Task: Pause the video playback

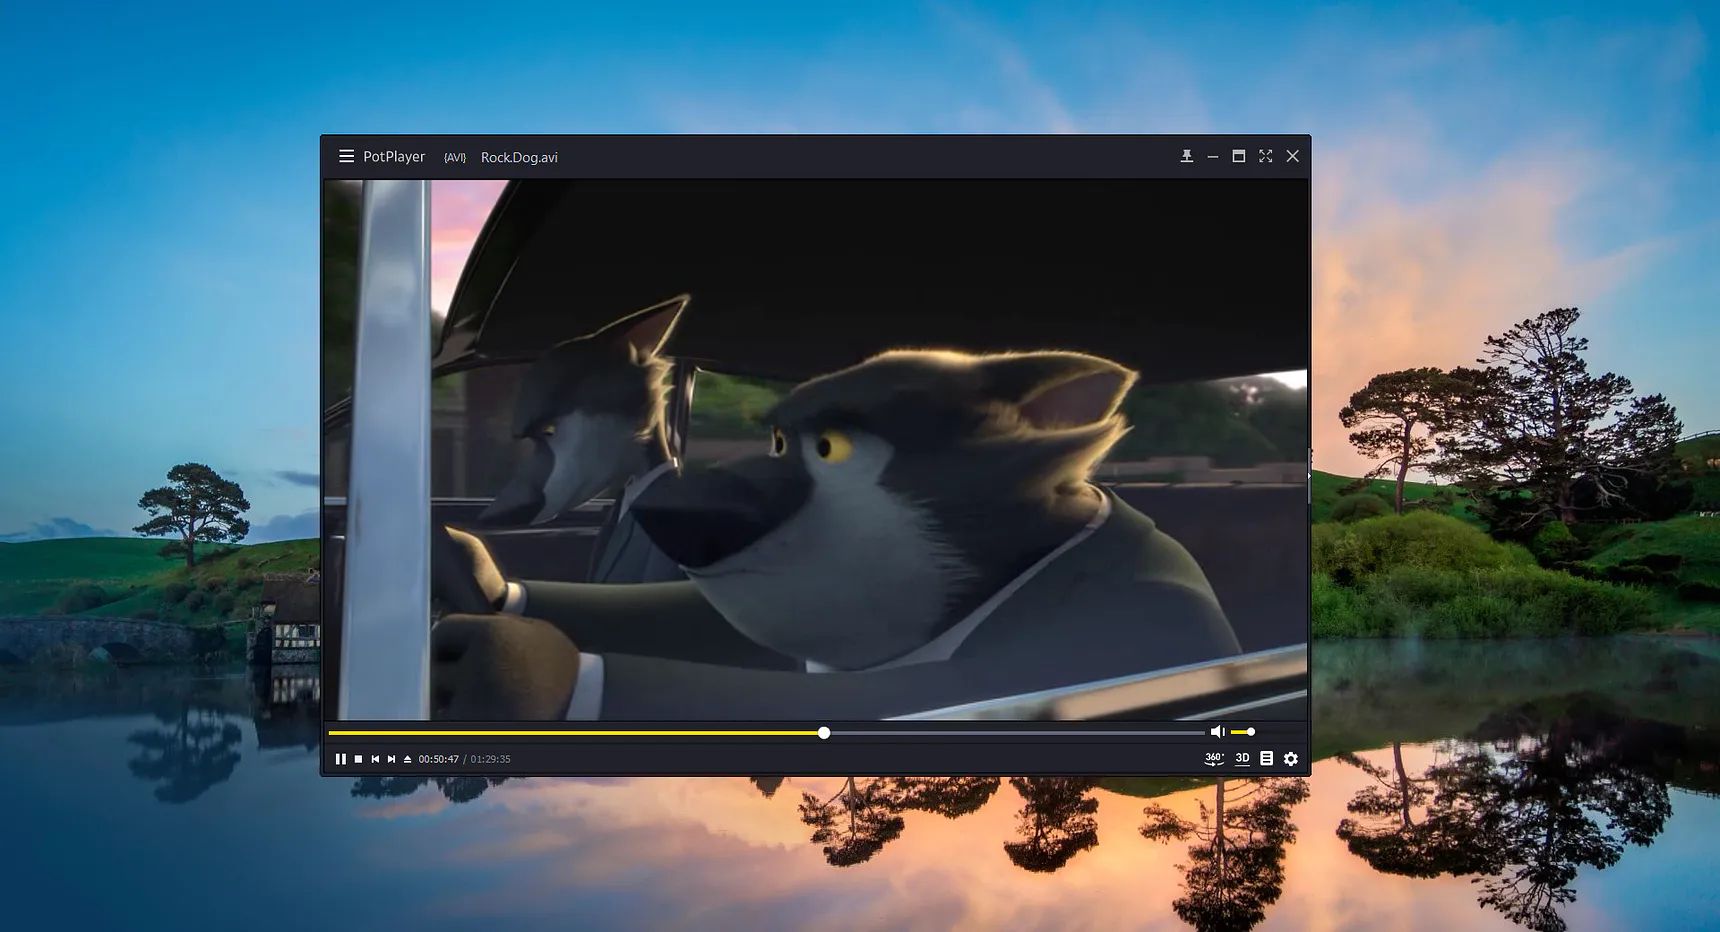Action: pyautogui.click(x=341, y=759)
